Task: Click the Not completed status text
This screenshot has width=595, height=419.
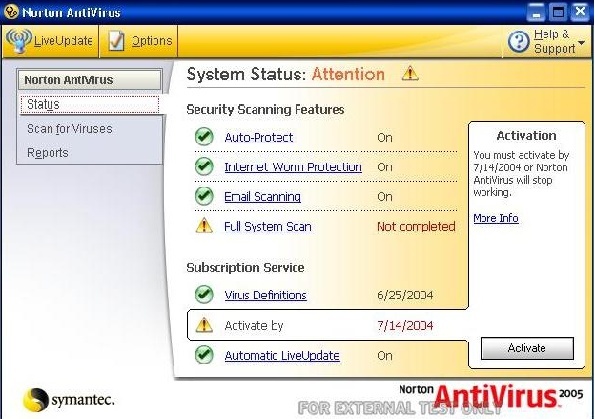Action: point(416,227)
